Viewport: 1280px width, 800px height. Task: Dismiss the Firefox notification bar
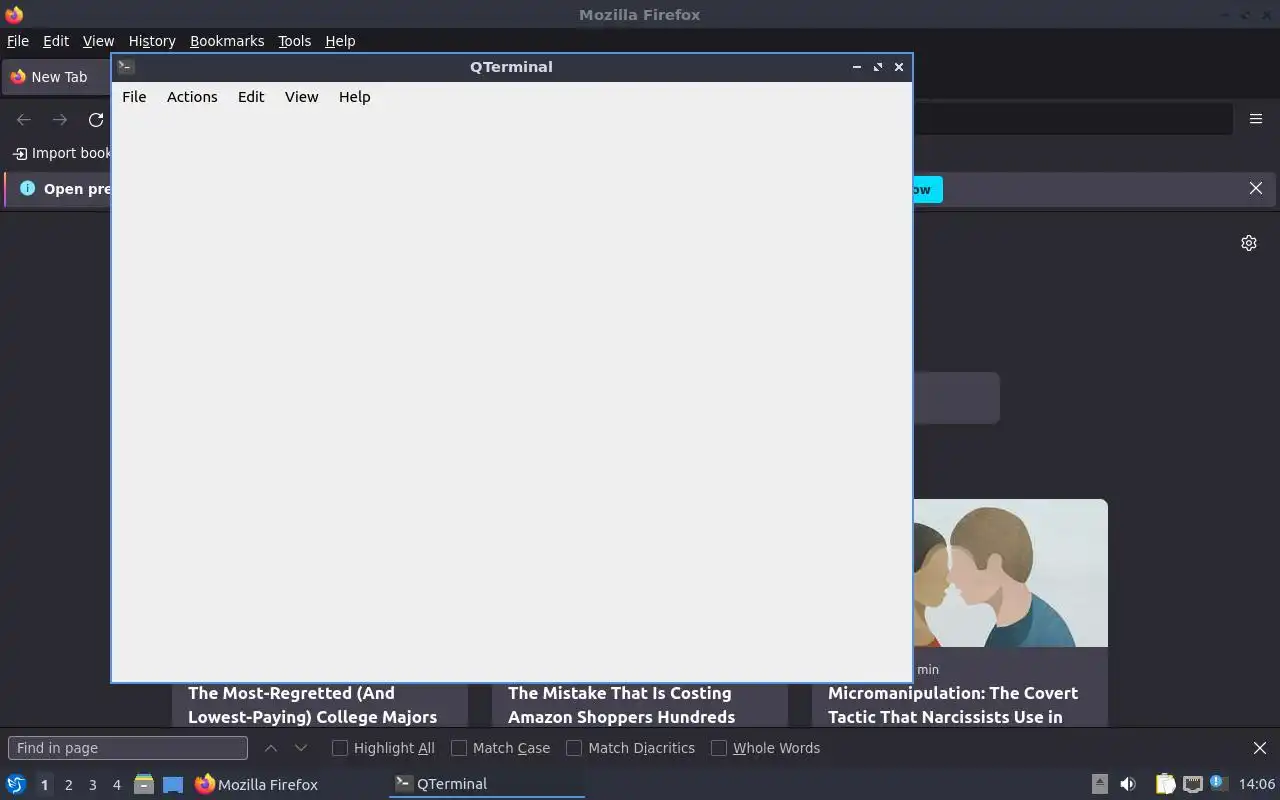coord(1256,188)
